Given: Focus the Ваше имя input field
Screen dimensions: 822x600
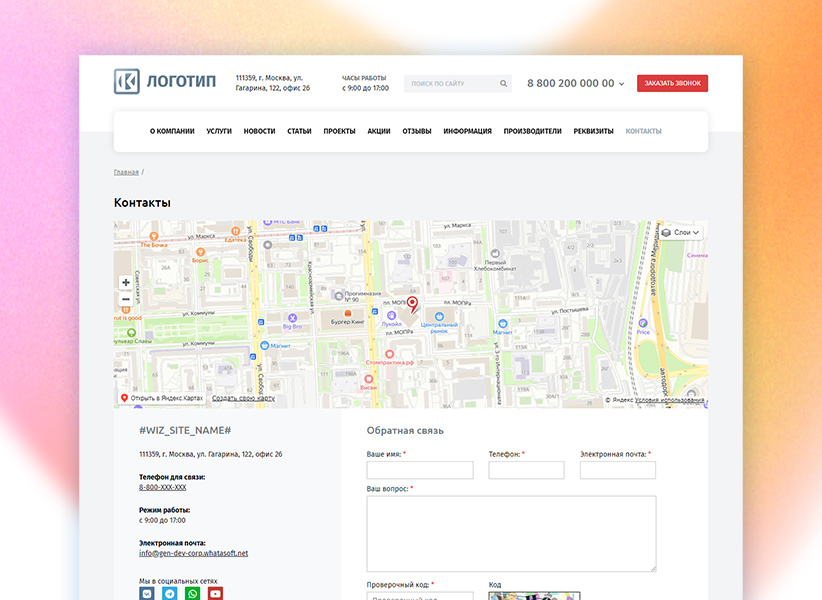Looking at the screenshot, I should (x=420, y=470).
